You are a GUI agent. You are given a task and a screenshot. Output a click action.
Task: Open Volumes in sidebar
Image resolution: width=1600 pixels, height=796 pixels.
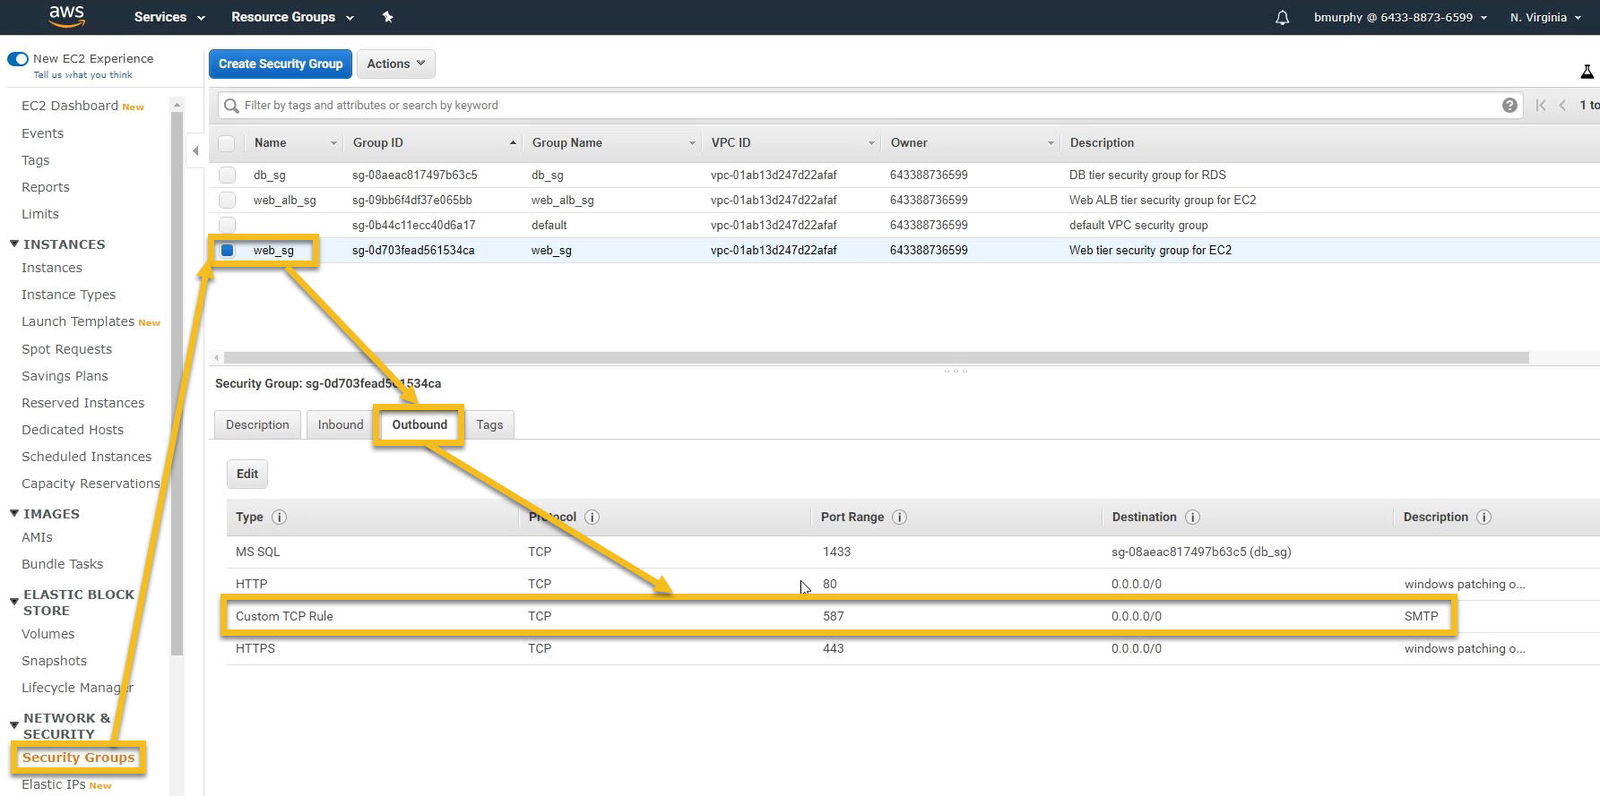[48, 634]
